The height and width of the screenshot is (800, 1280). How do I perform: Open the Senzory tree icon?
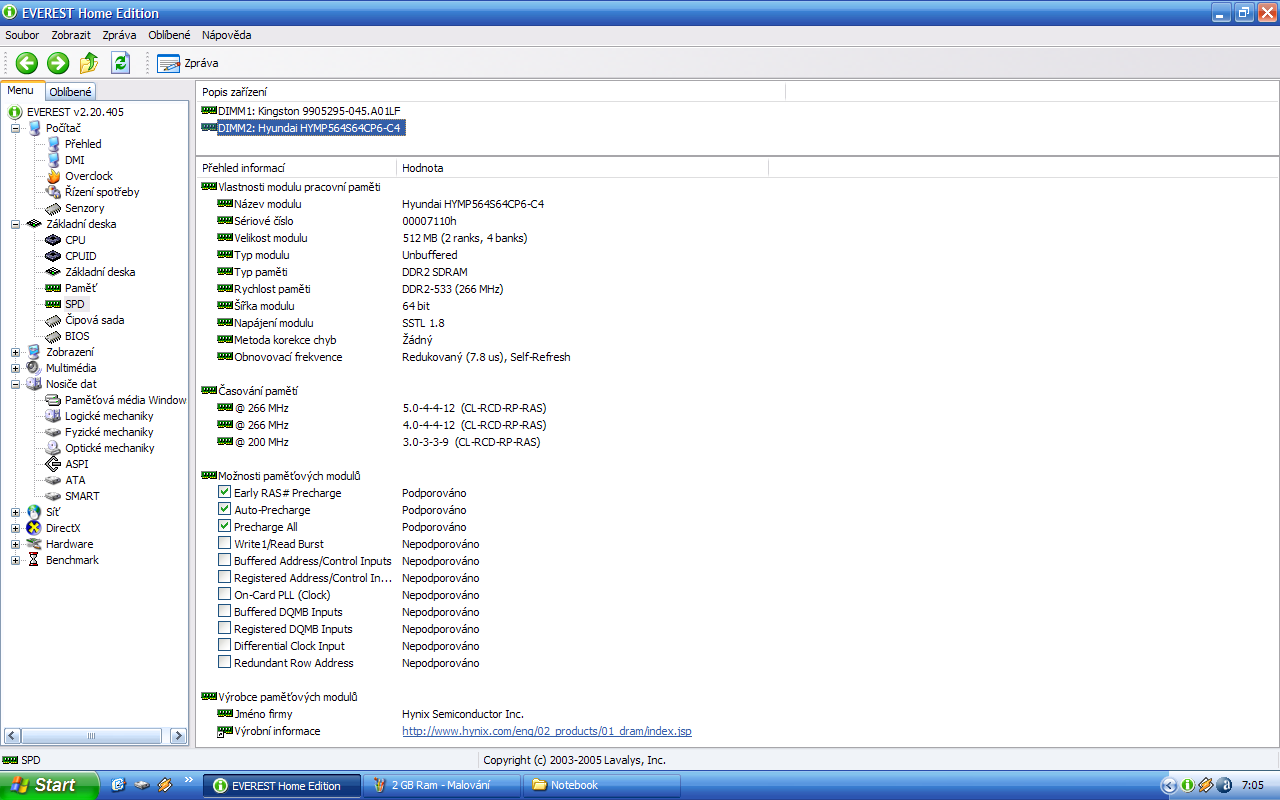pos(54,208)
